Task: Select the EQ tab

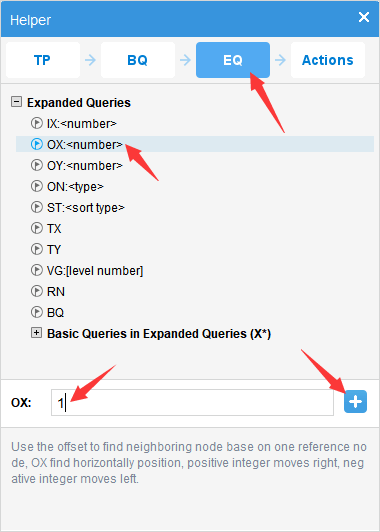Action: point(233,60)
